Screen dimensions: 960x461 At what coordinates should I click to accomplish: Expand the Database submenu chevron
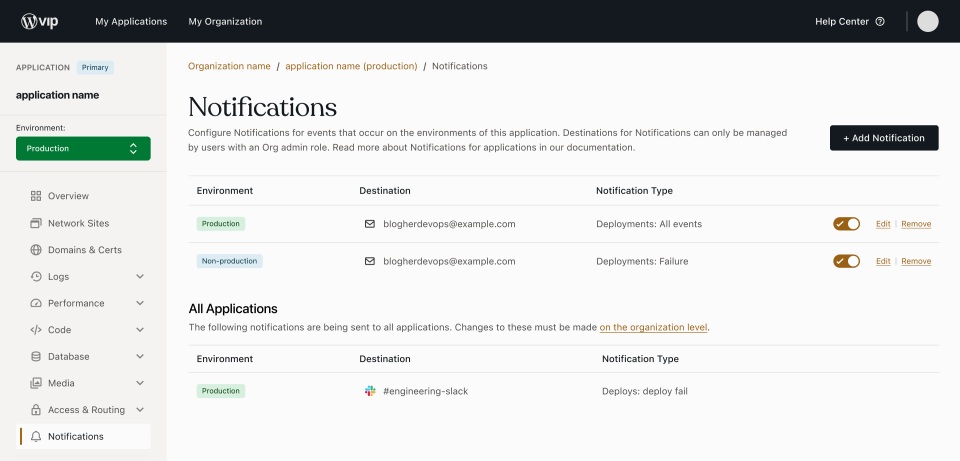(x=140, y=356)
